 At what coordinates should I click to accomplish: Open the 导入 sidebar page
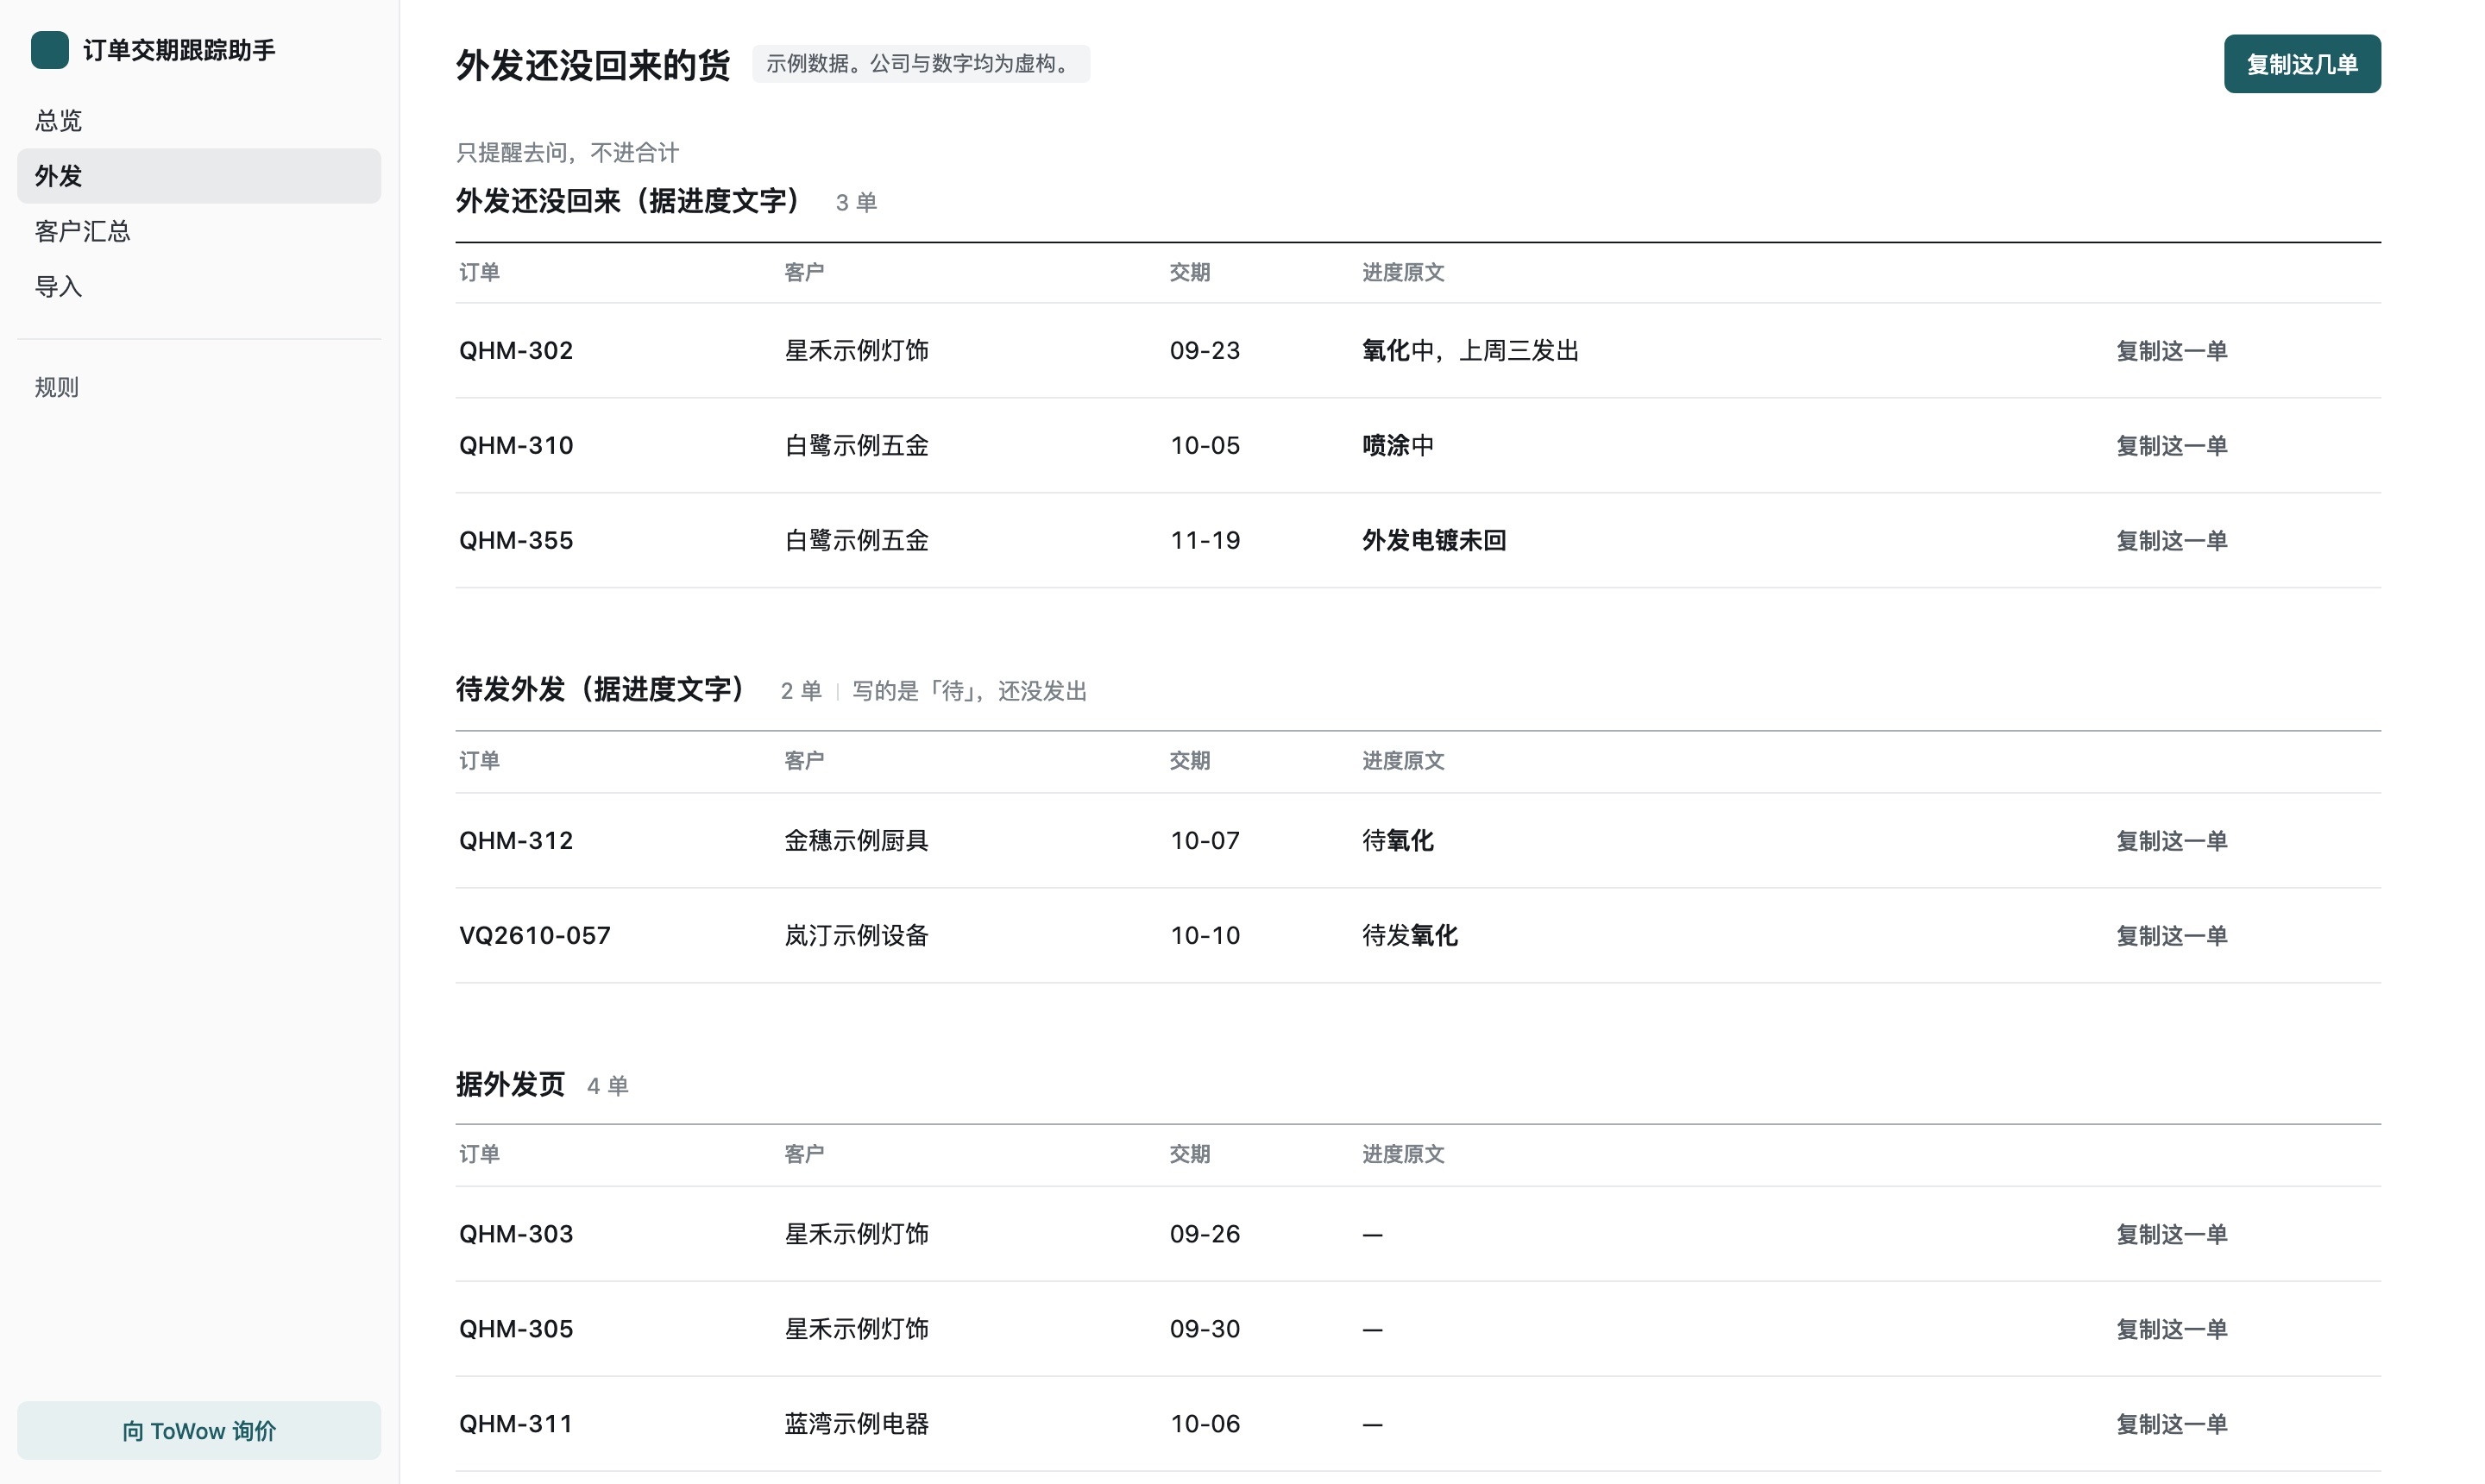199,287
